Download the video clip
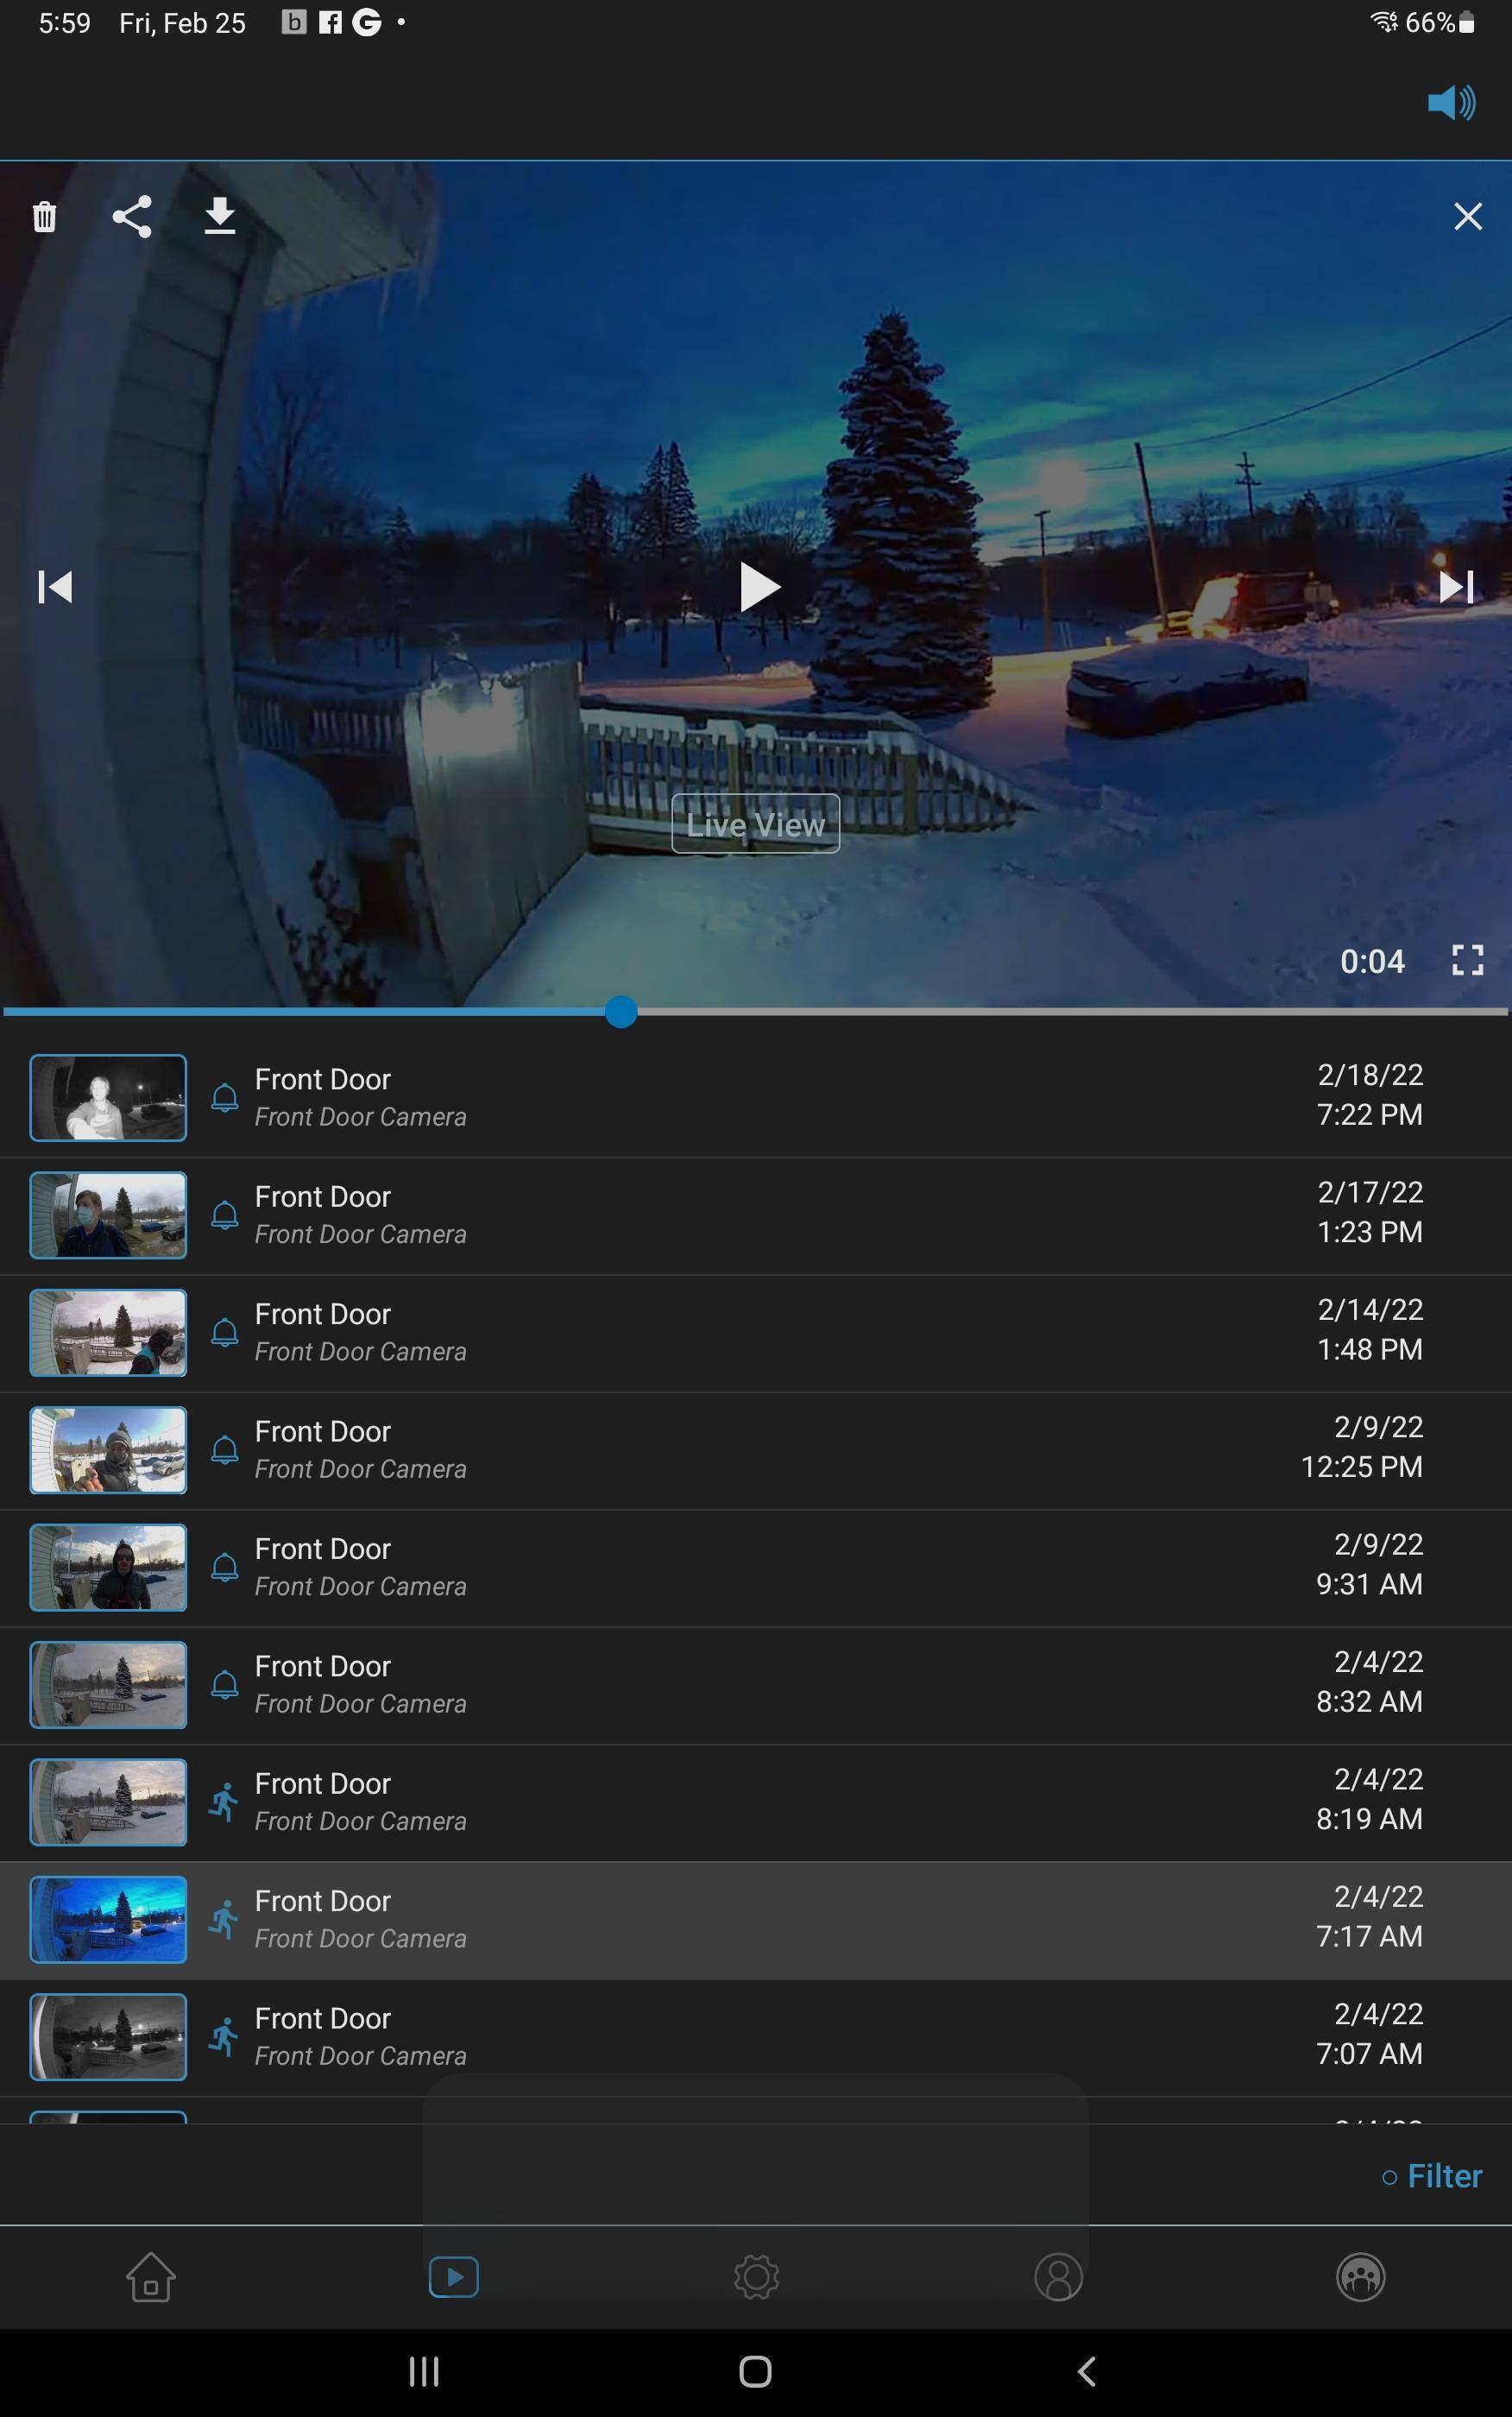 [219, 216]
